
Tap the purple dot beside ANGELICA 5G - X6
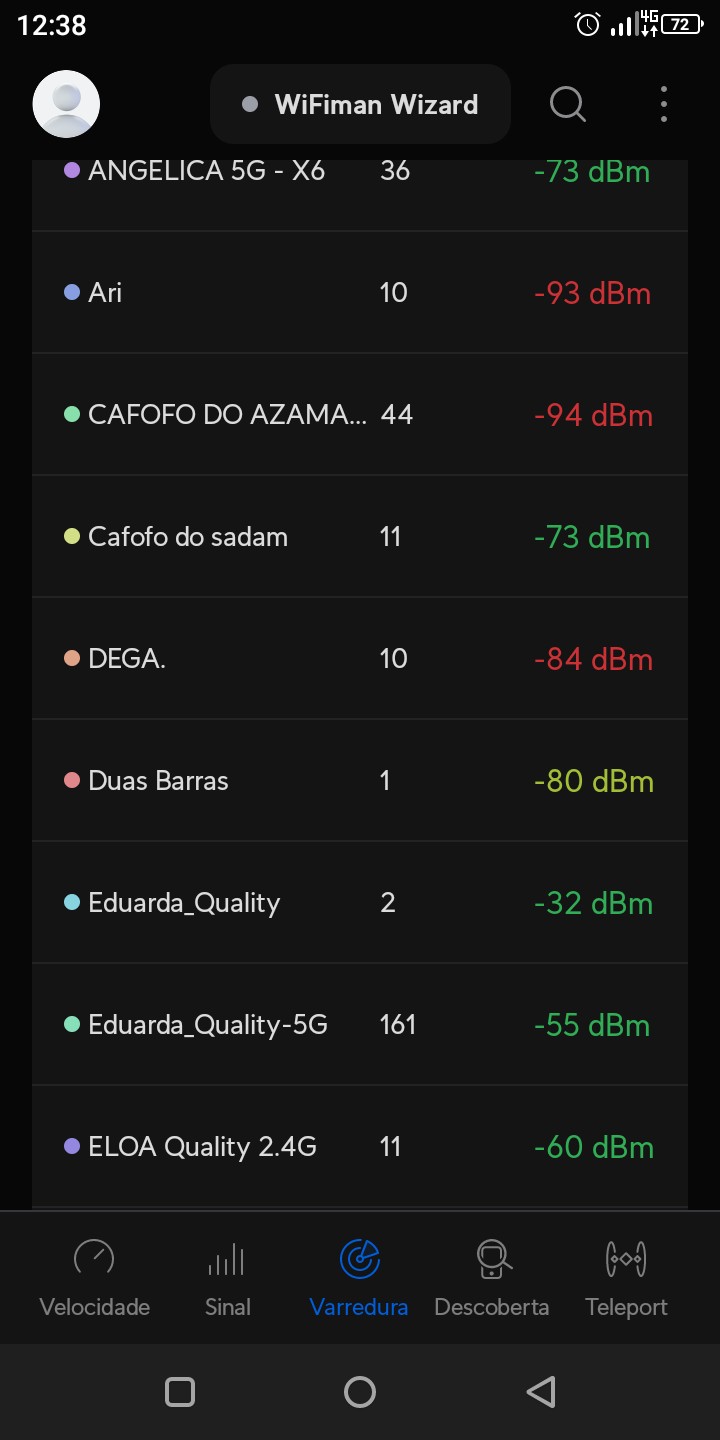coord(72,171)
